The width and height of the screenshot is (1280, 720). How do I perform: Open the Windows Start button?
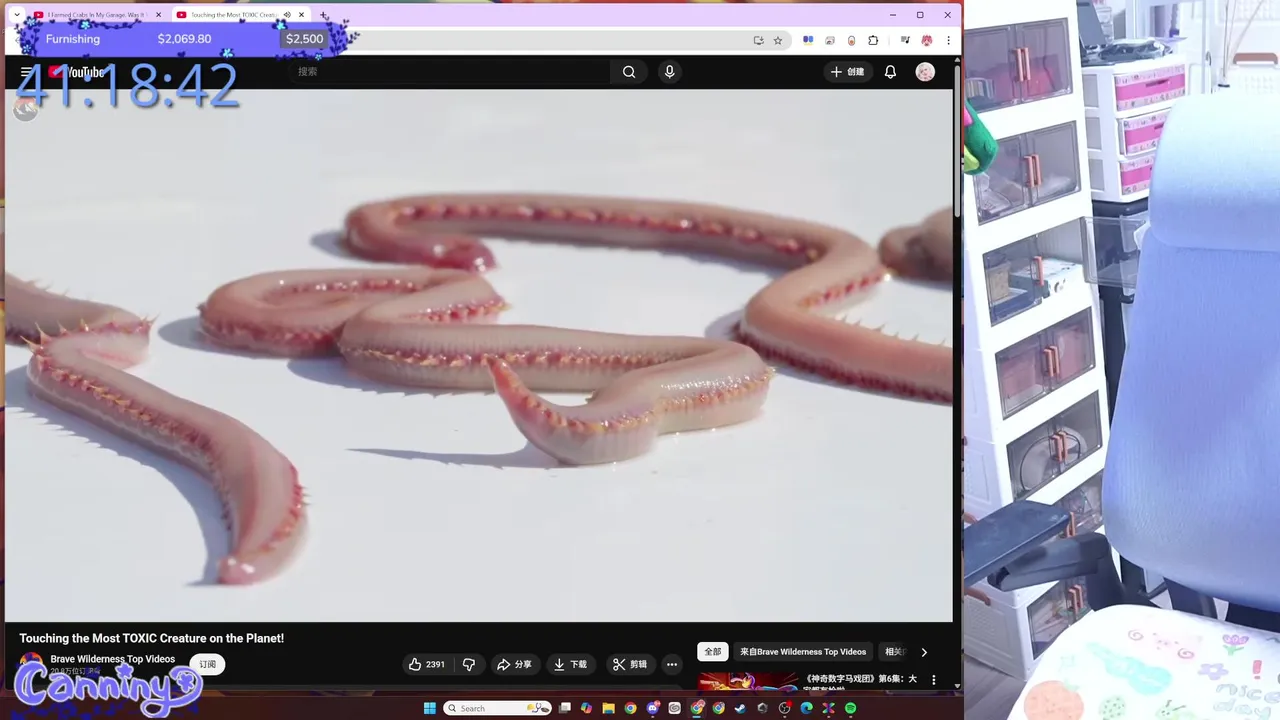click(x=430, y=708)
